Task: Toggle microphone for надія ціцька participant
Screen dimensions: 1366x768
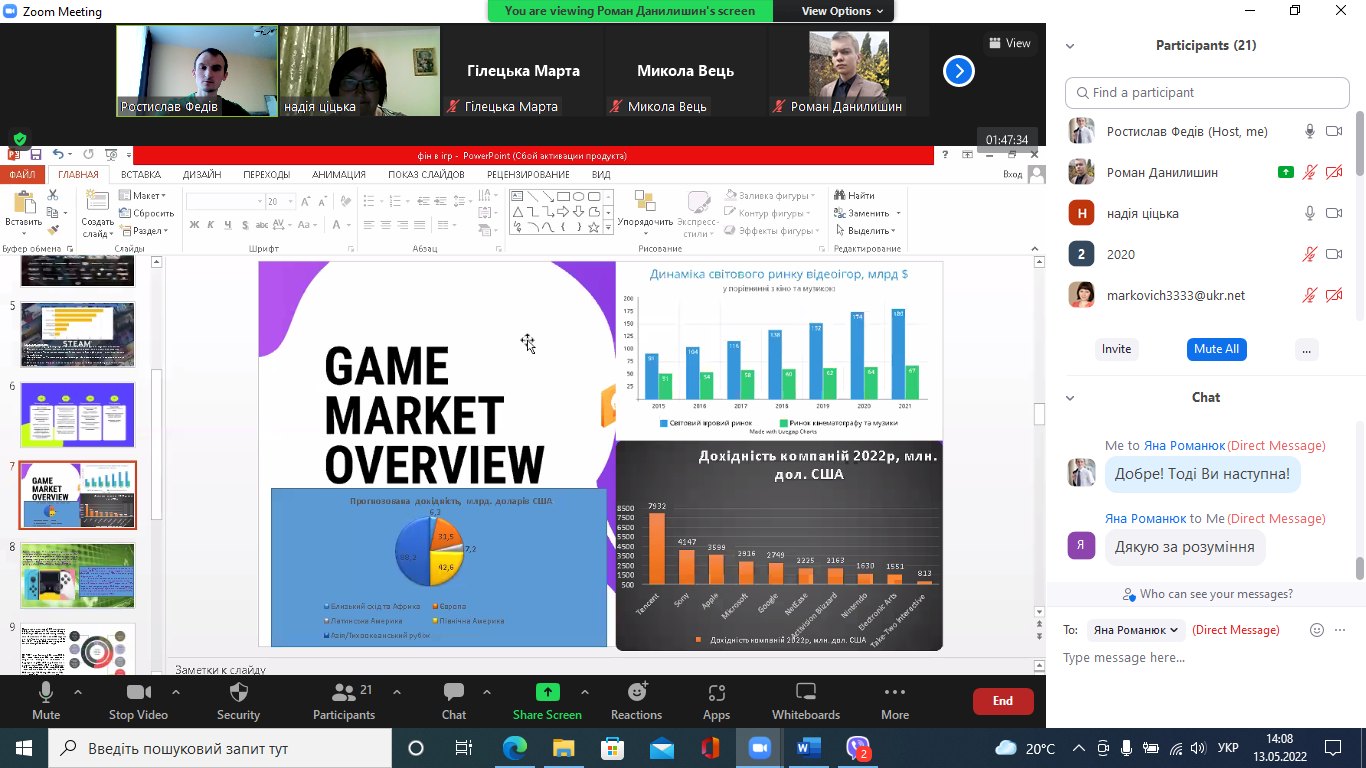Action: [x=1309, y=213]
